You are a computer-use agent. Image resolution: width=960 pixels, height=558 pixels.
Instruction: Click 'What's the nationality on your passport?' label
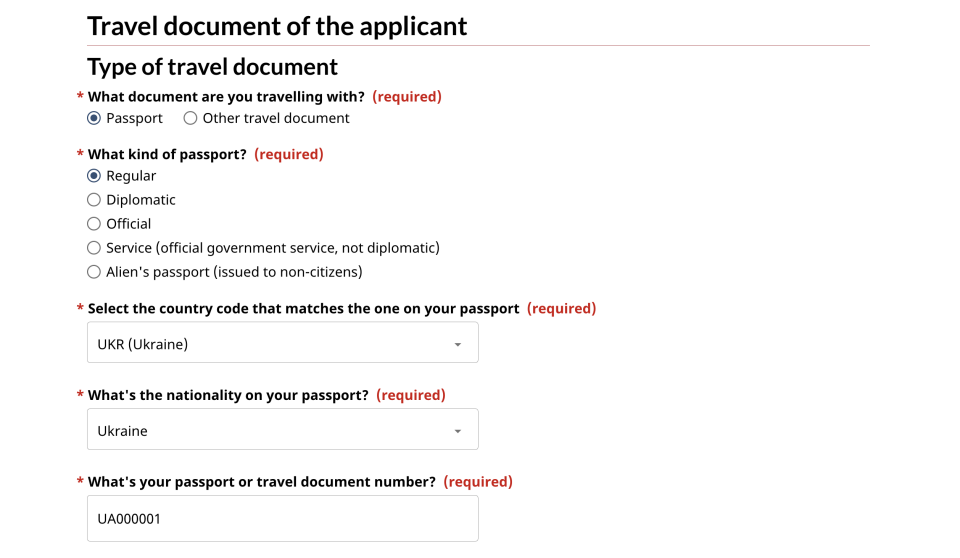click(x=228, y=396)
